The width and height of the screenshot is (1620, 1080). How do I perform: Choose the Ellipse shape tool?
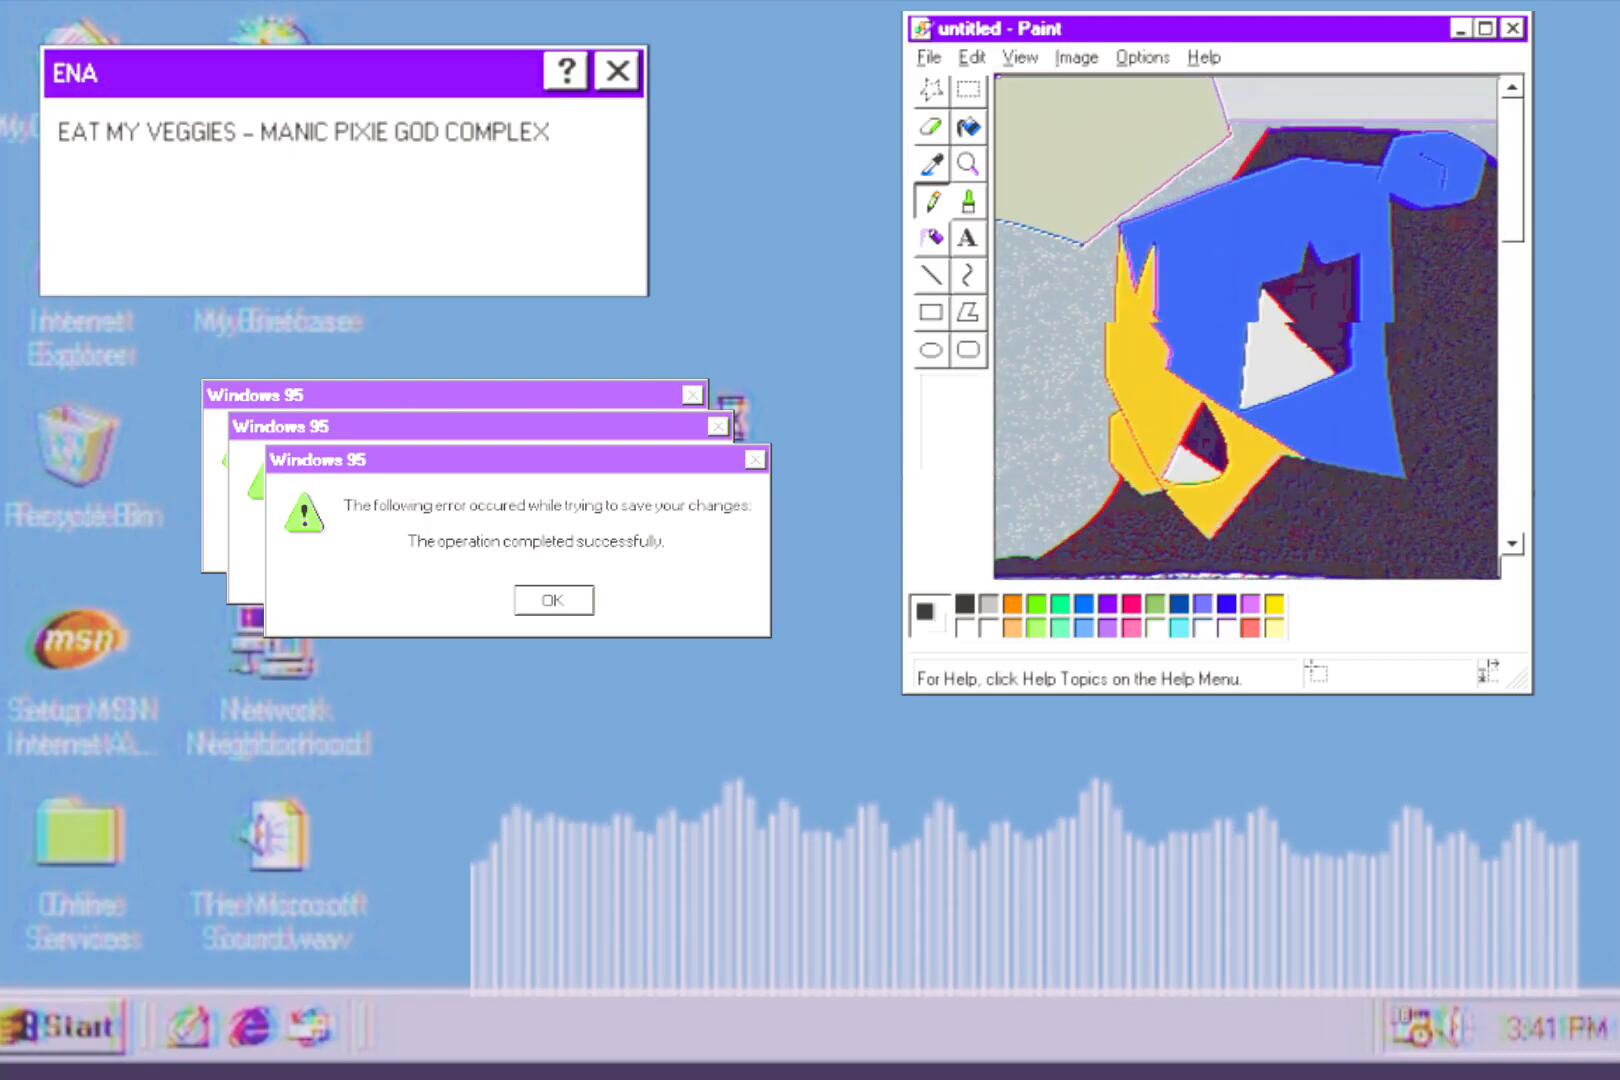click(931, 349)
